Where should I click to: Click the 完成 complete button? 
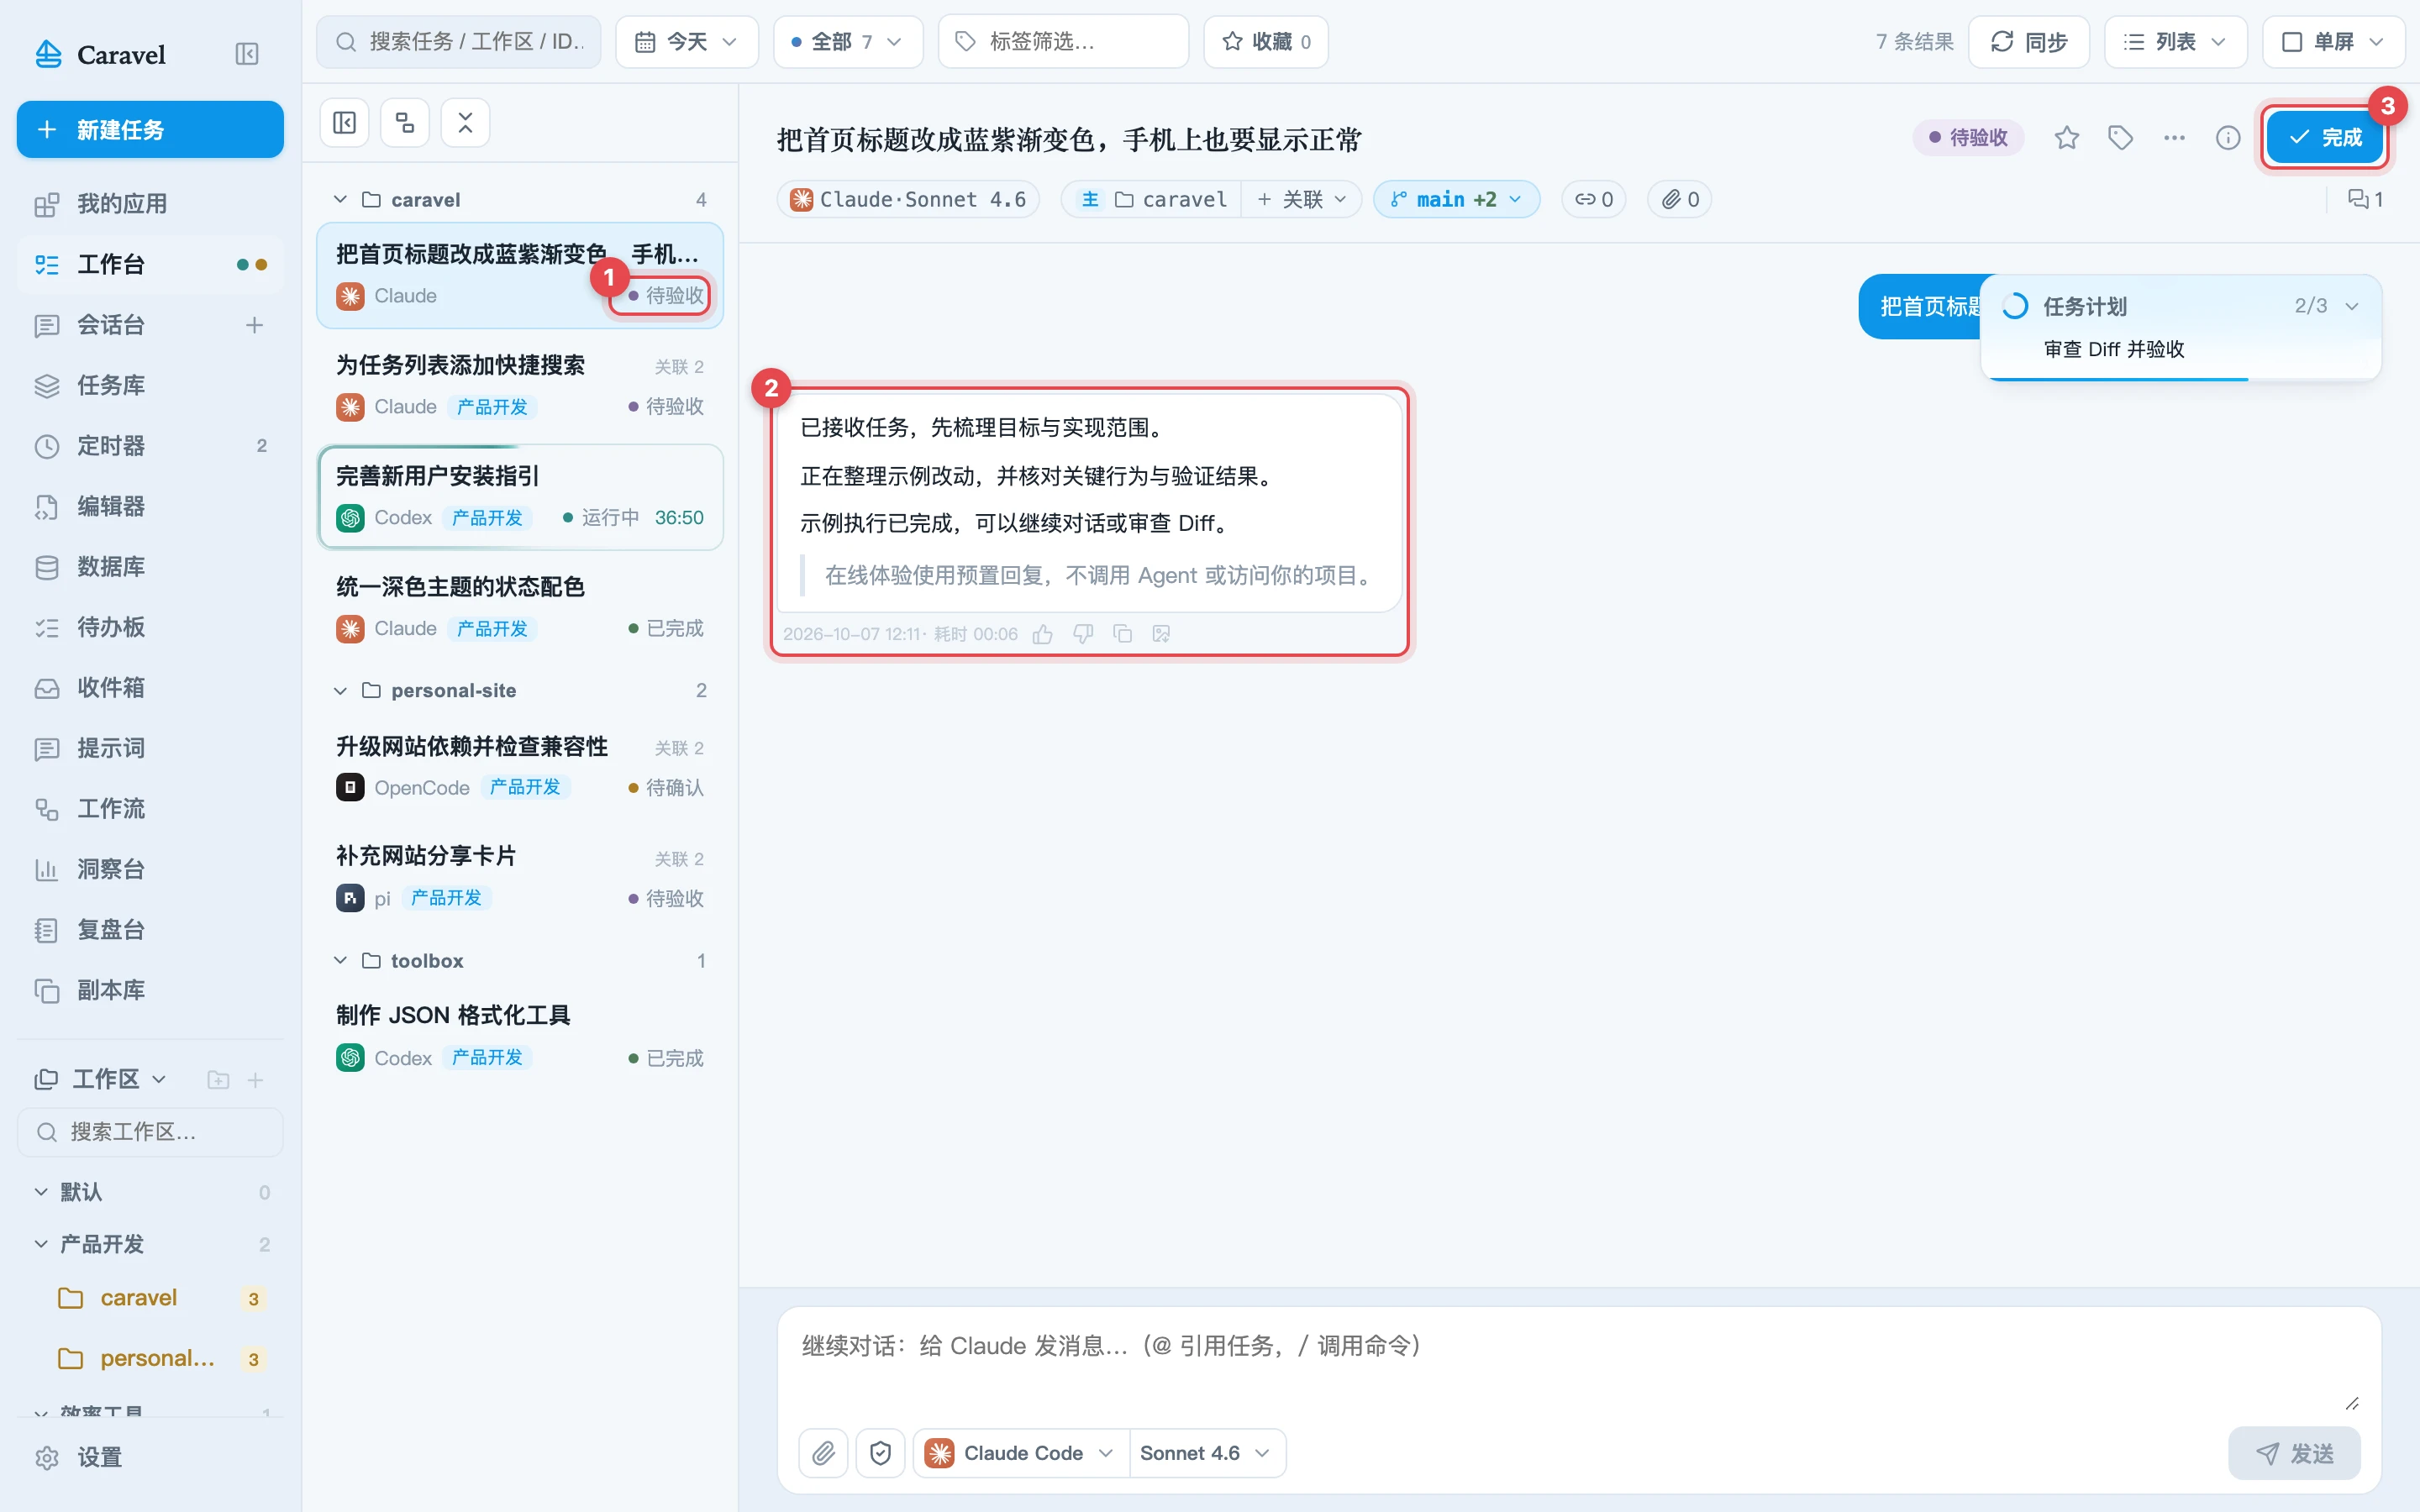point(2324,137)
